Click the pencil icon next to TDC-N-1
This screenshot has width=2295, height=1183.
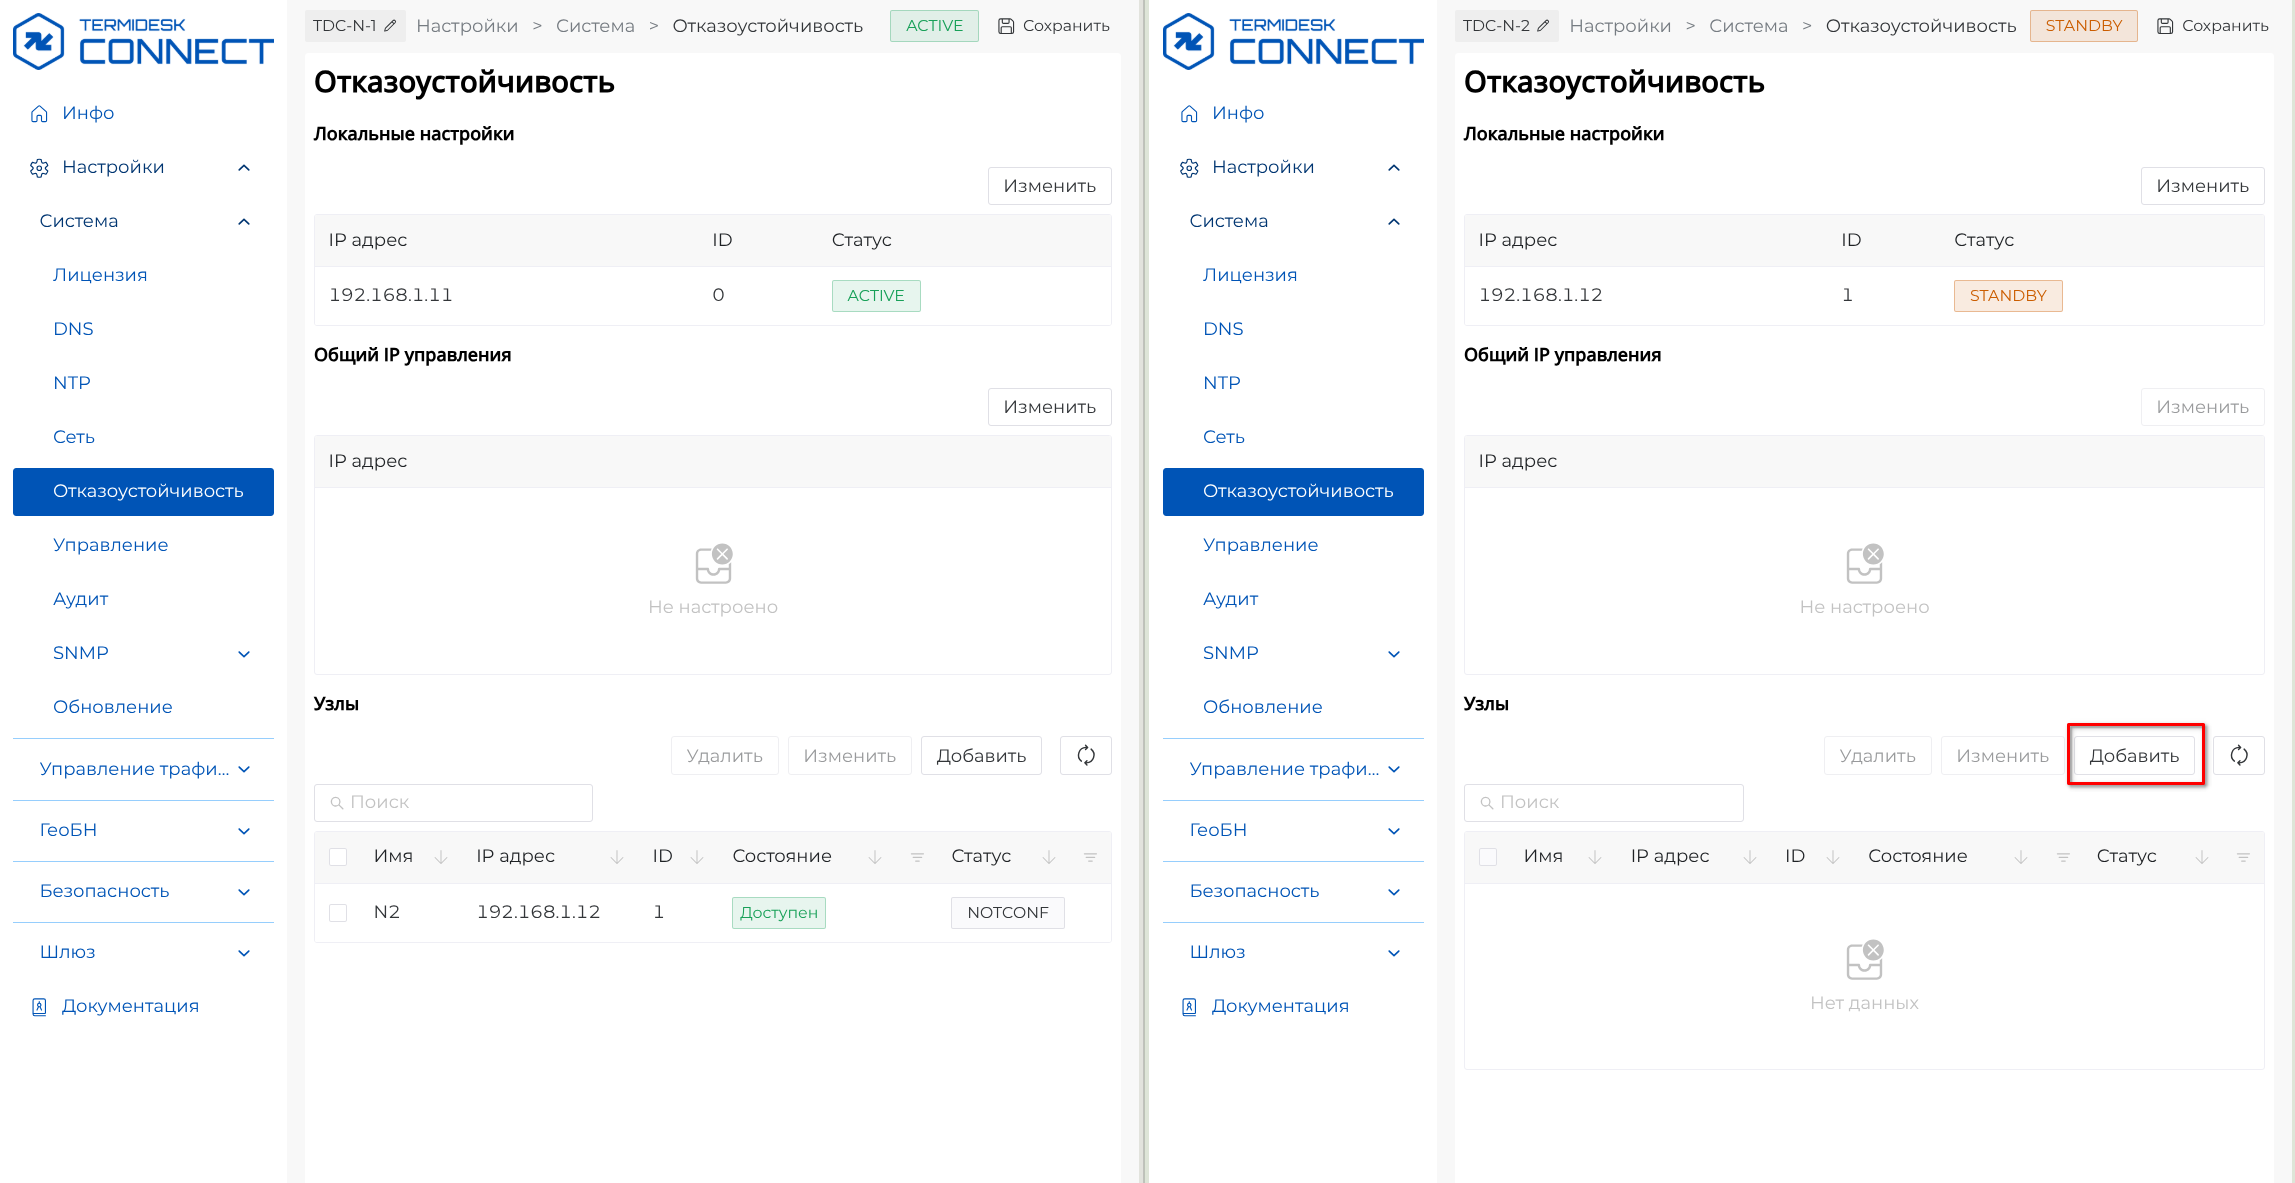[391, 26]
